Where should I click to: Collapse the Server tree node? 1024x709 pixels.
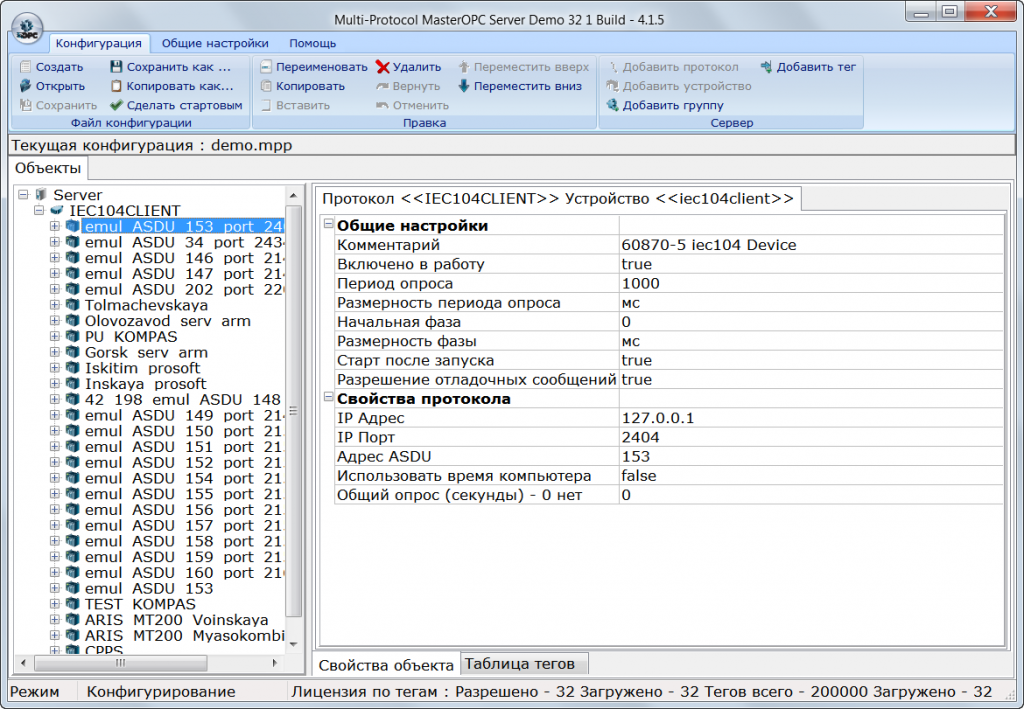(24, 195)
